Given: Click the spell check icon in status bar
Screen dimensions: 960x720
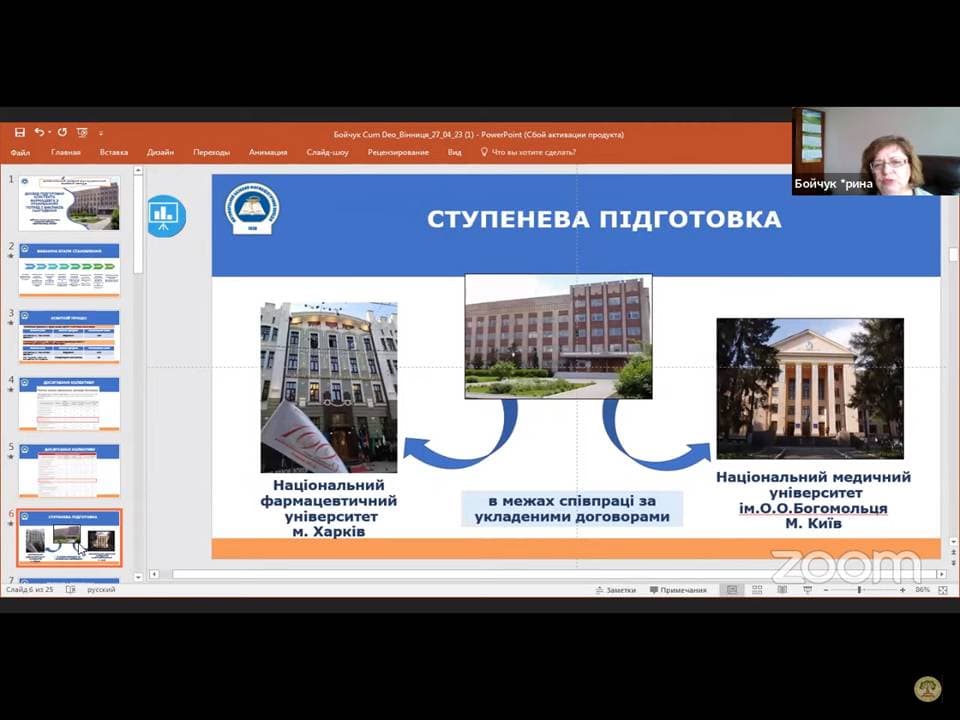Looking at the screenshot, I should (70, 590).
